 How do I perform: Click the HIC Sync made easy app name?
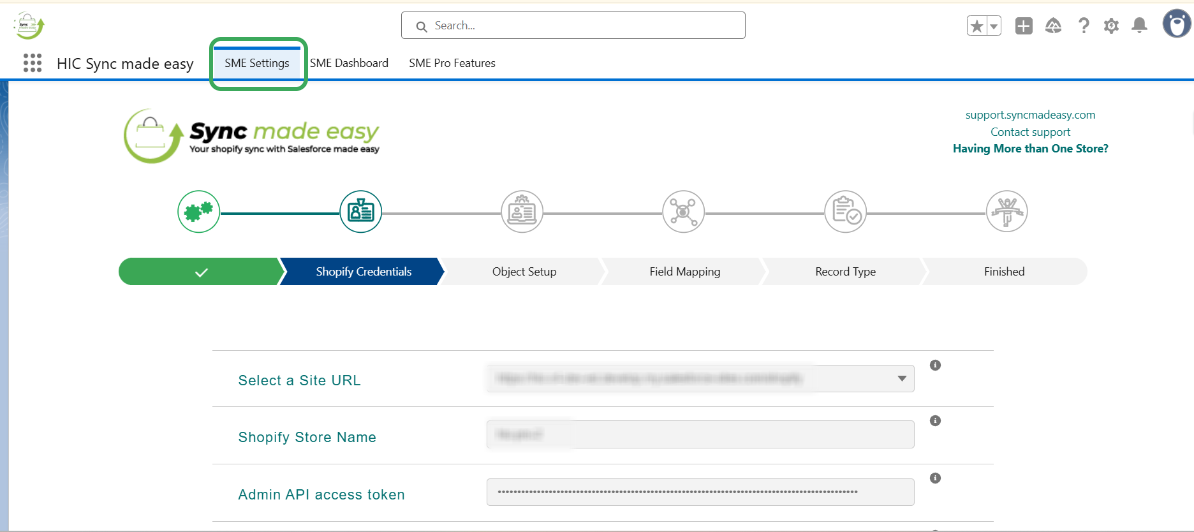click(x=125, y=64)
